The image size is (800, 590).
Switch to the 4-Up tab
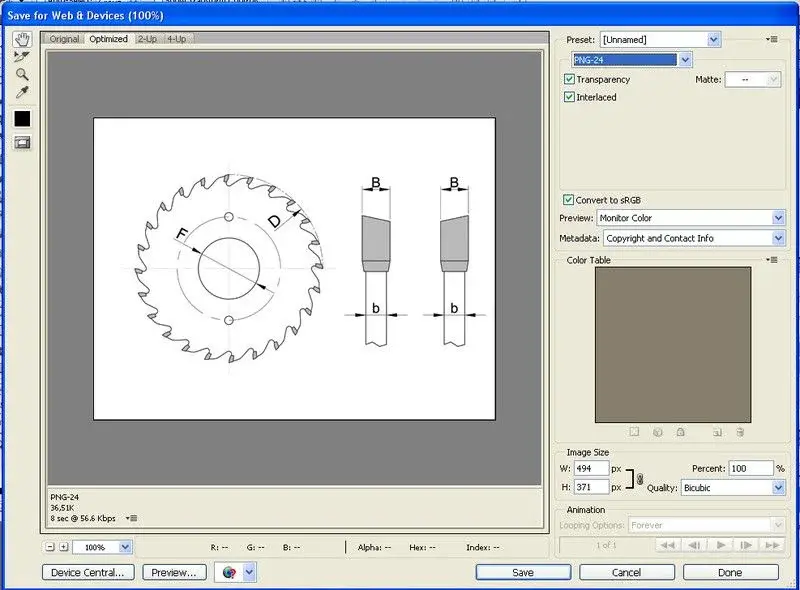[177, 39]
